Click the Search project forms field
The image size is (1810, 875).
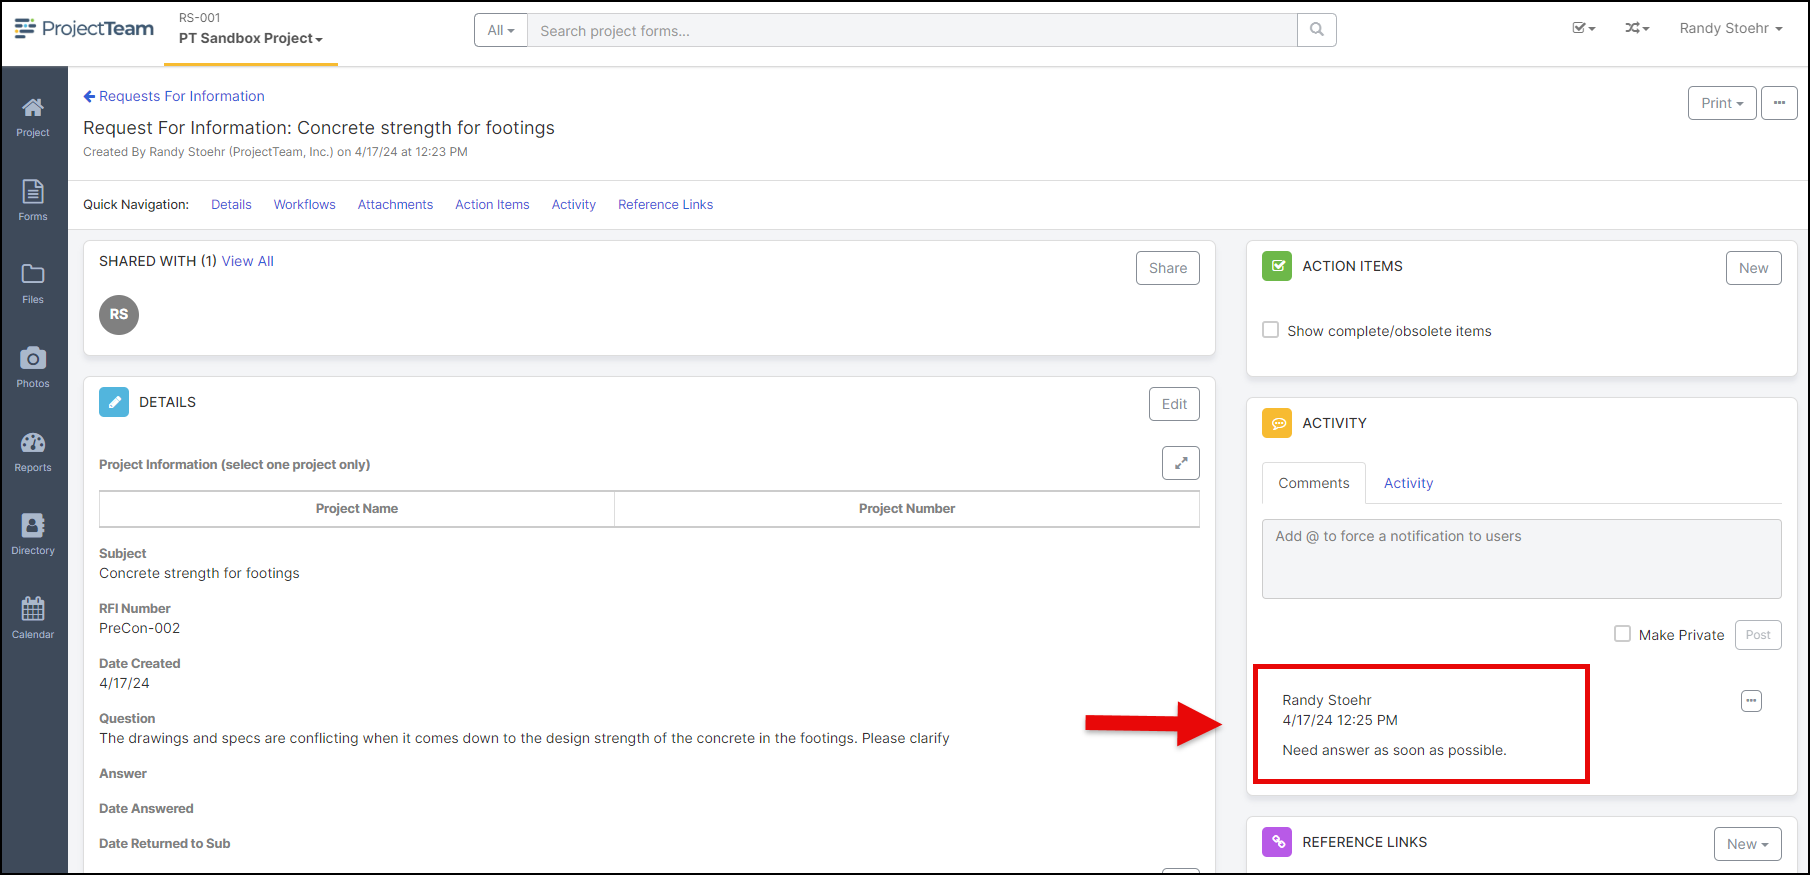(x=912, y=30)
